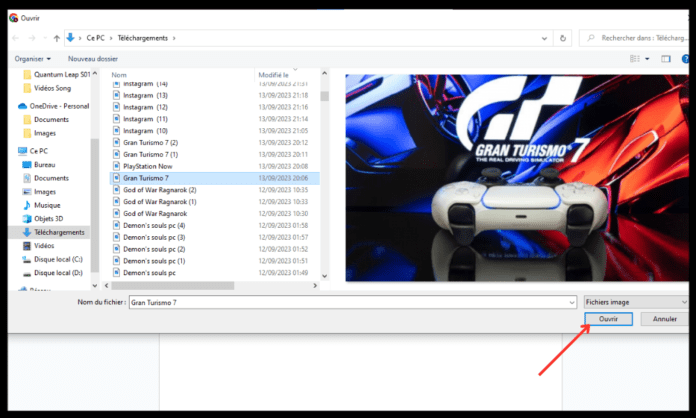The image size is (696, 418).
Task: Select Bureau in the sidebar
Action: (x=39, y=165)
